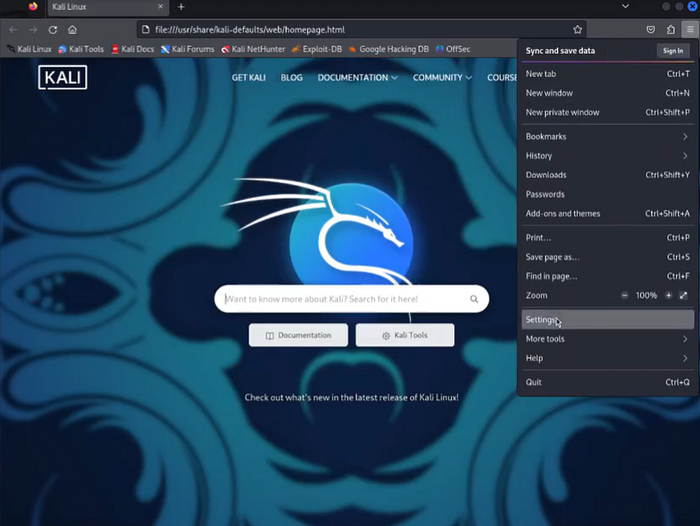Open Downloads from the menu

608,175
